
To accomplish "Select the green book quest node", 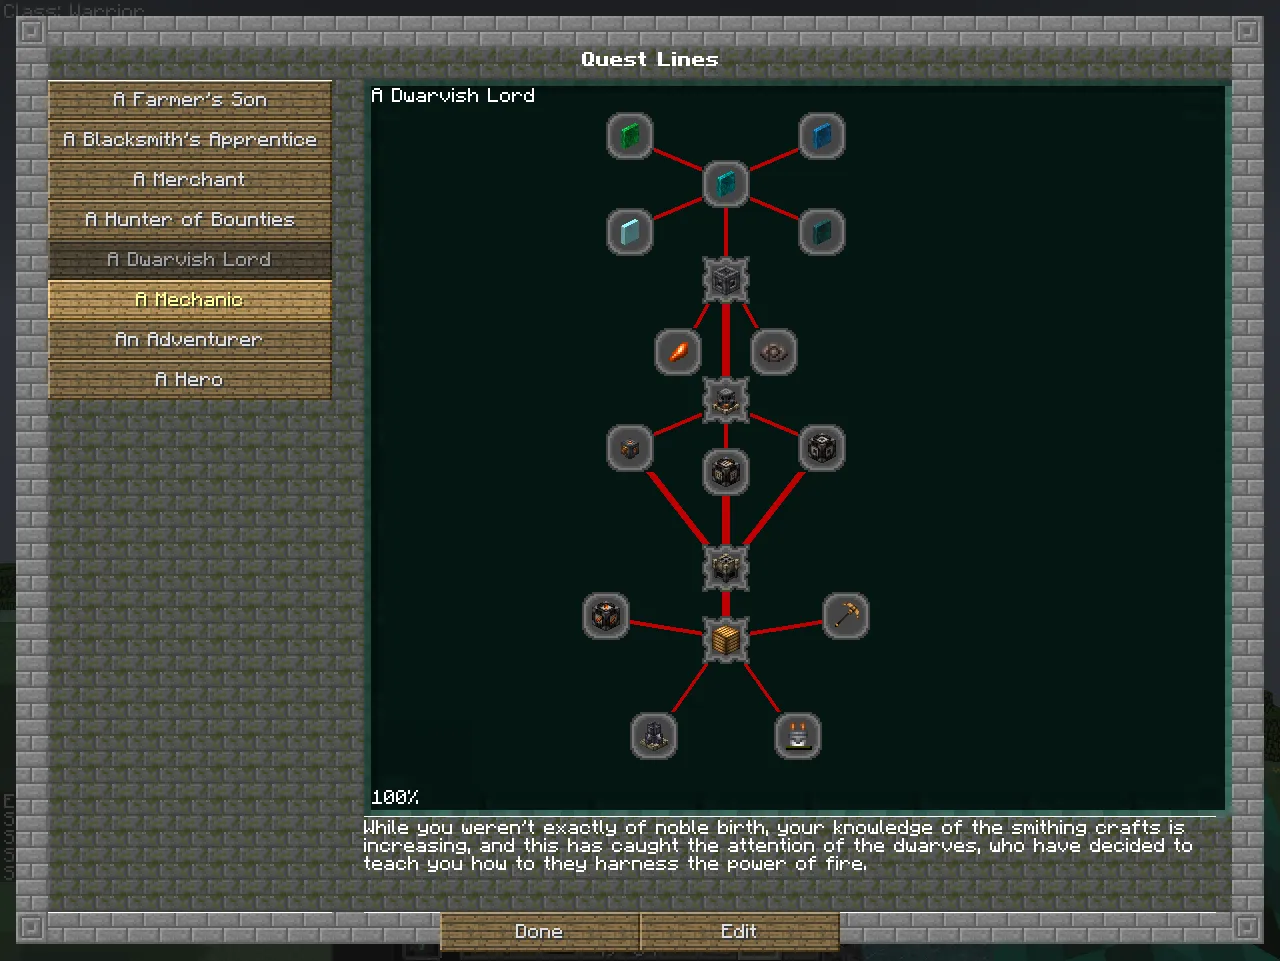I will [630, 136].
